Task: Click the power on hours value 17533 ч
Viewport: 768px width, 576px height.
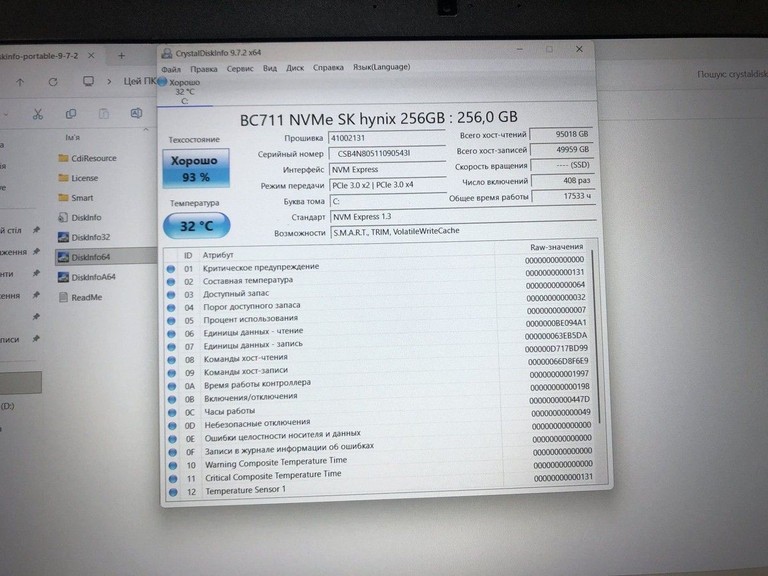Action: click(563, 196)
